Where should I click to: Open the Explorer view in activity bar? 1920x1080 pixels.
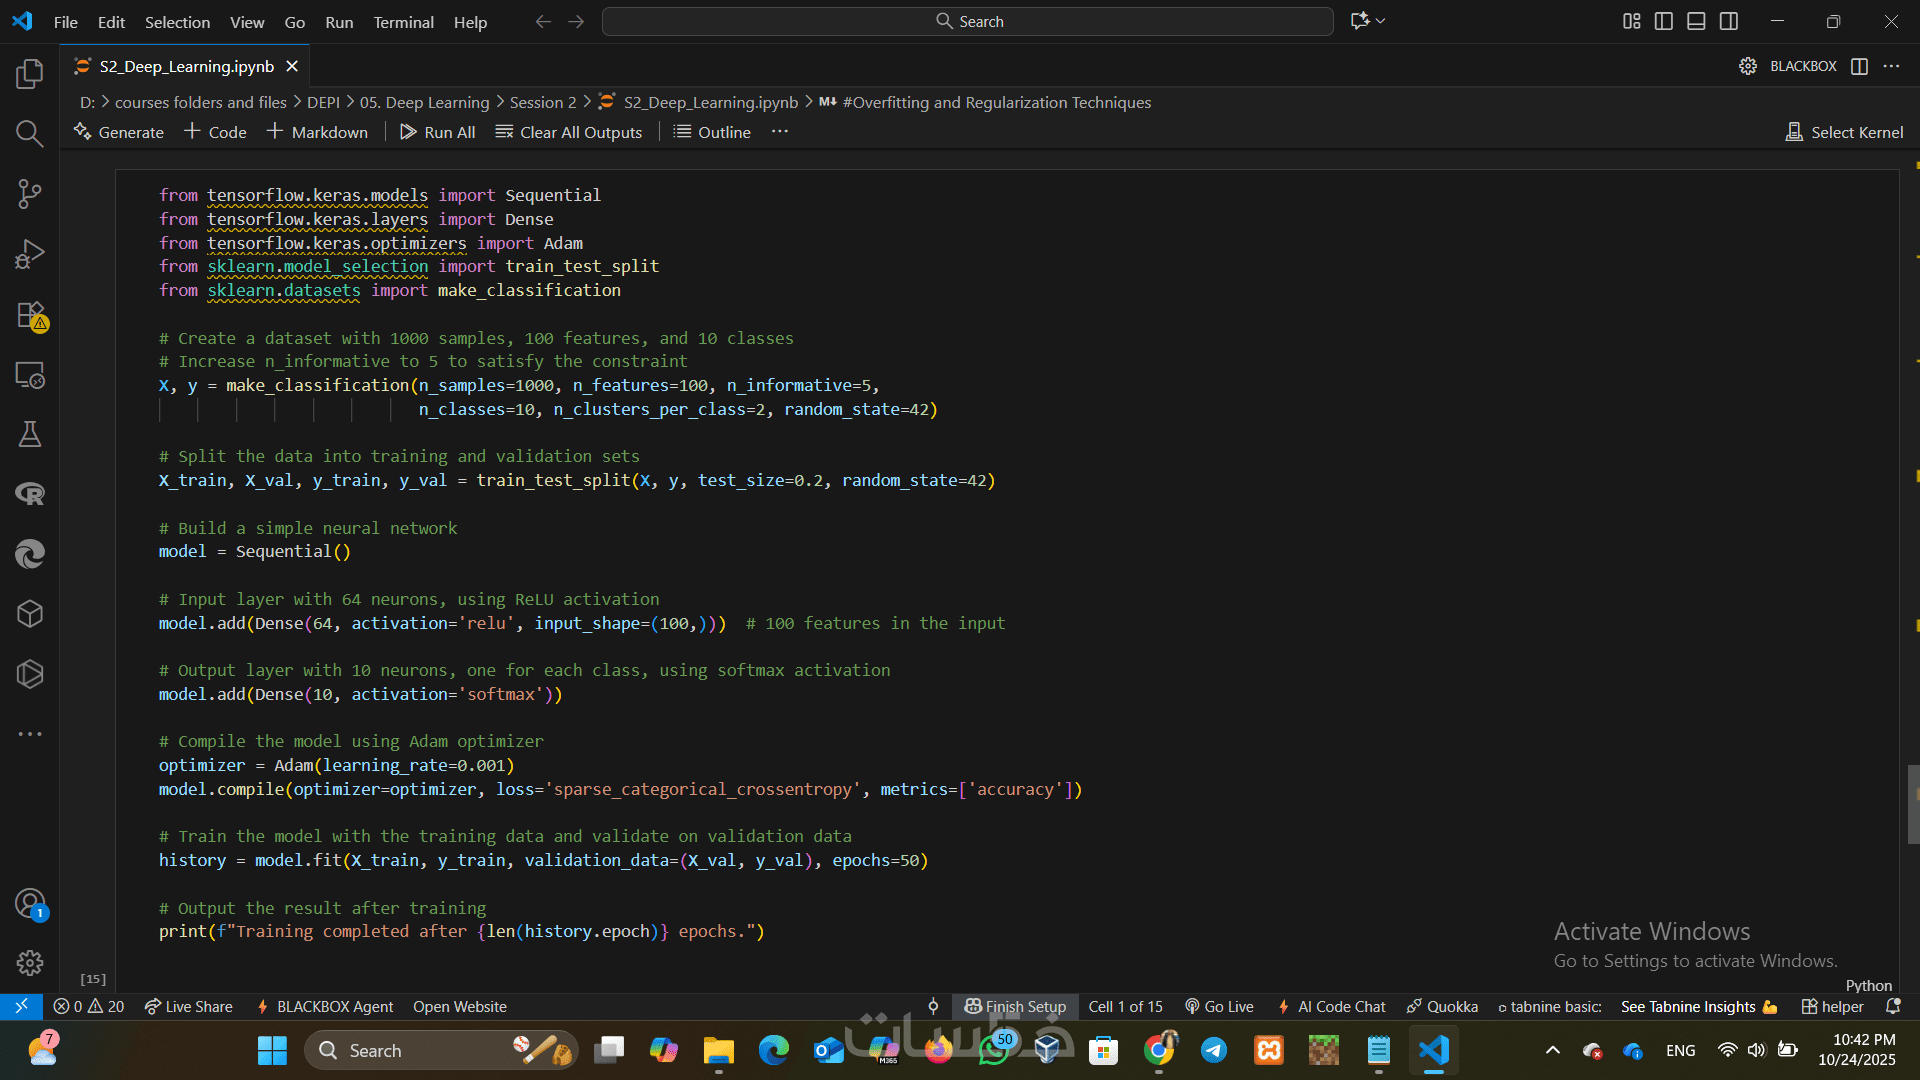30,74
